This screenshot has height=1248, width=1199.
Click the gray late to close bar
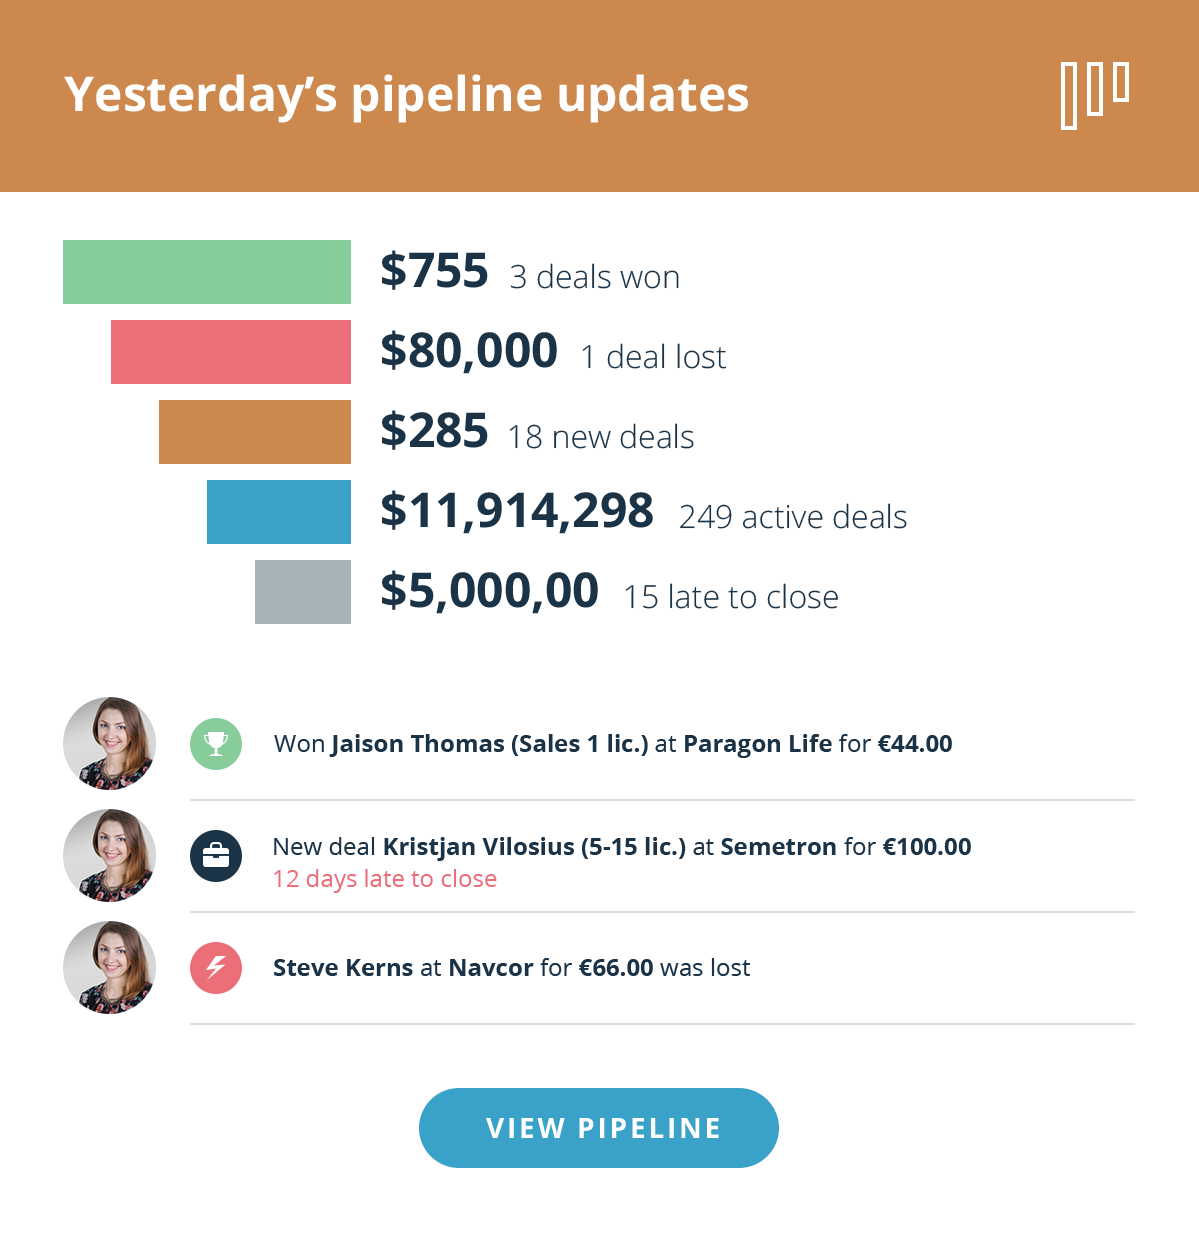303,592
